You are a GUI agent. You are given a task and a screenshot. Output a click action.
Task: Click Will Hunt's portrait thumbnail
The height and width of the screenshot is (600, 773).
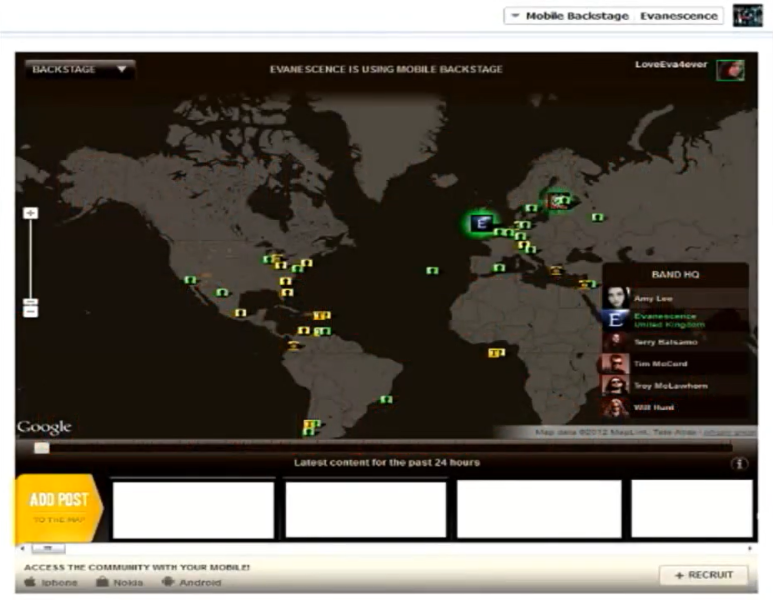pos(616,408)
